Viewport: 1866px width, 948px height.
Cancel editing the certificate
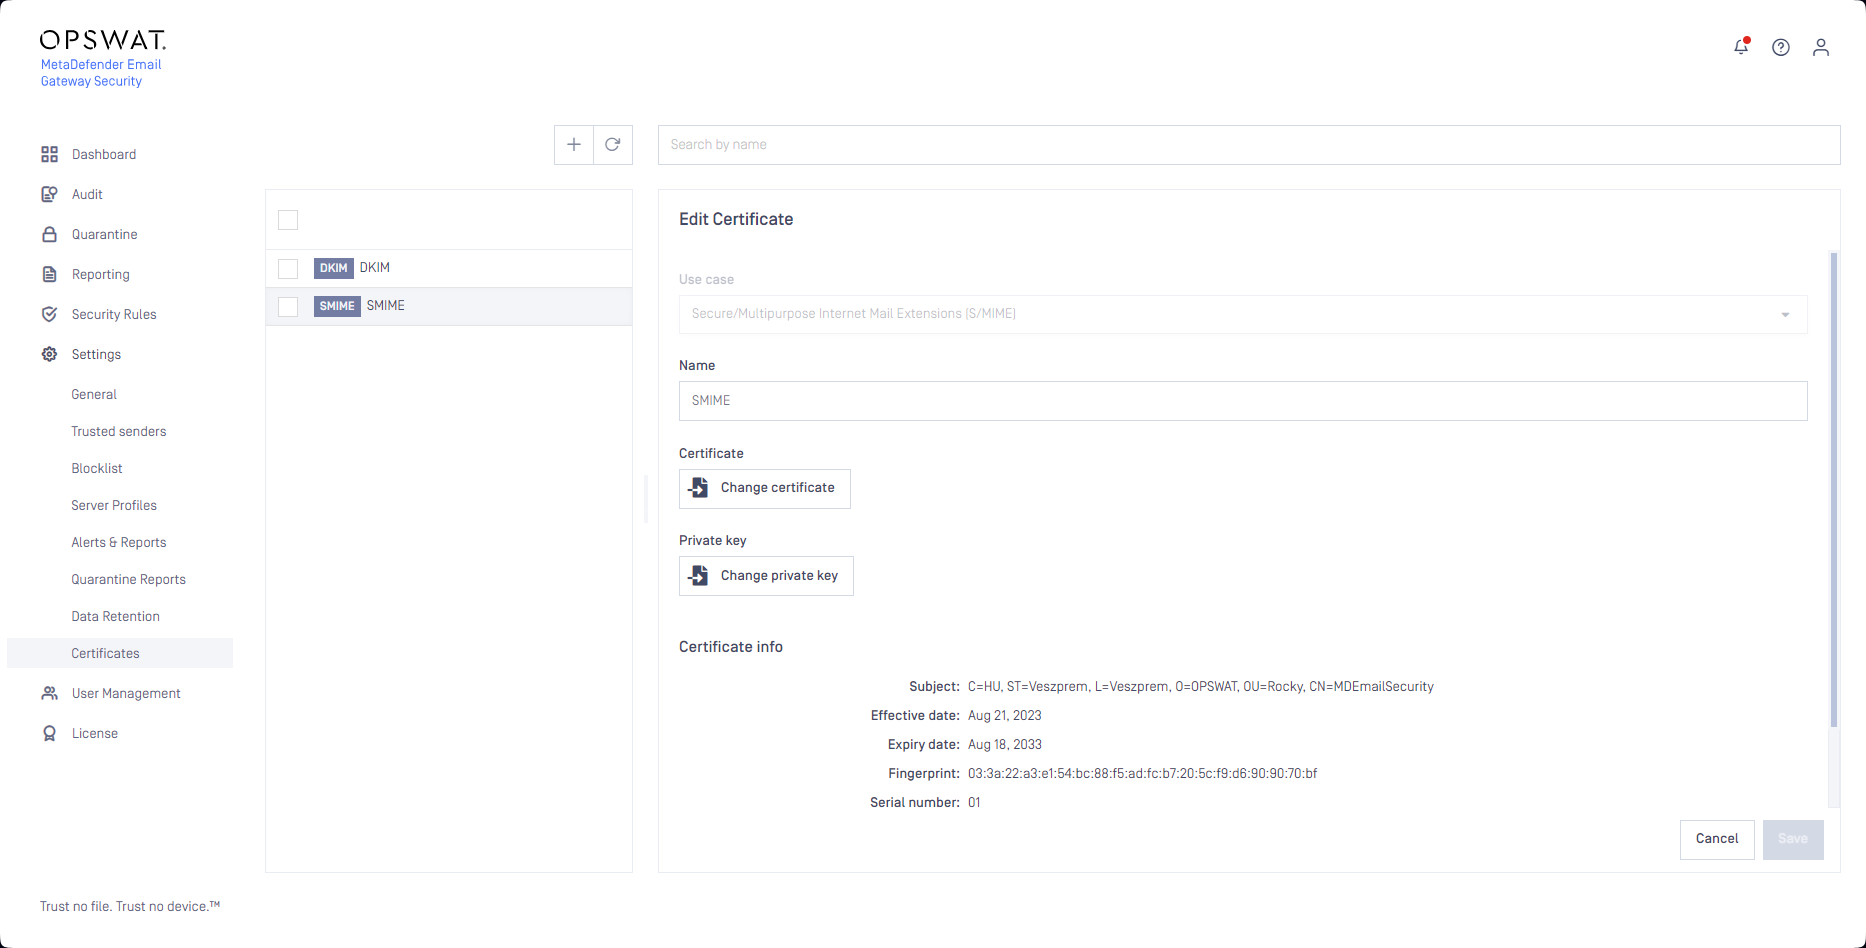[x=1717, y=839]
